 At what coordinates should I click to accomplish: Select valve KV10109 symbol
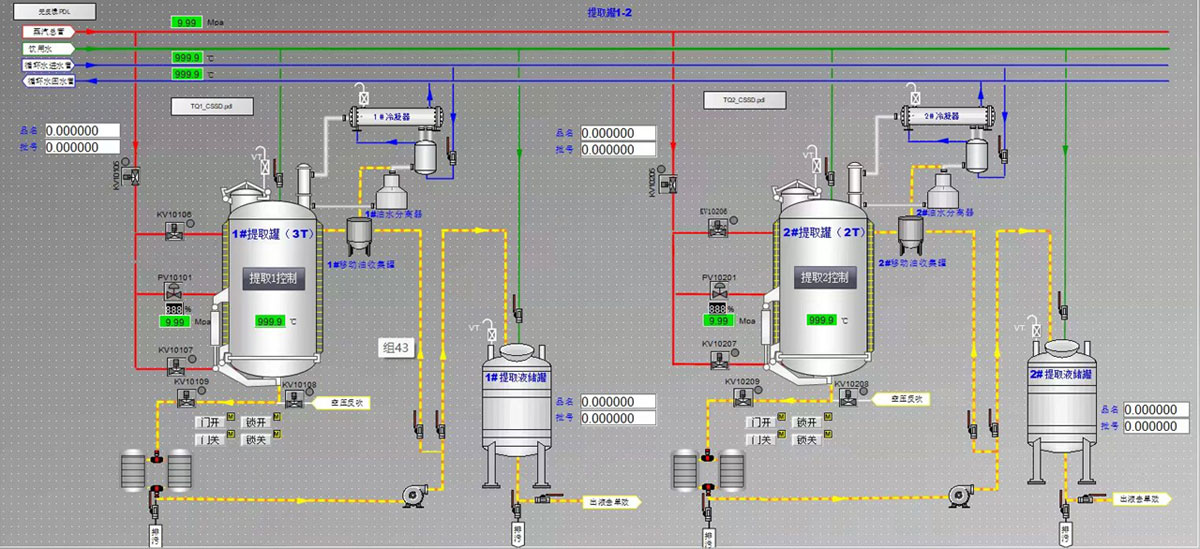click(186, 397)
